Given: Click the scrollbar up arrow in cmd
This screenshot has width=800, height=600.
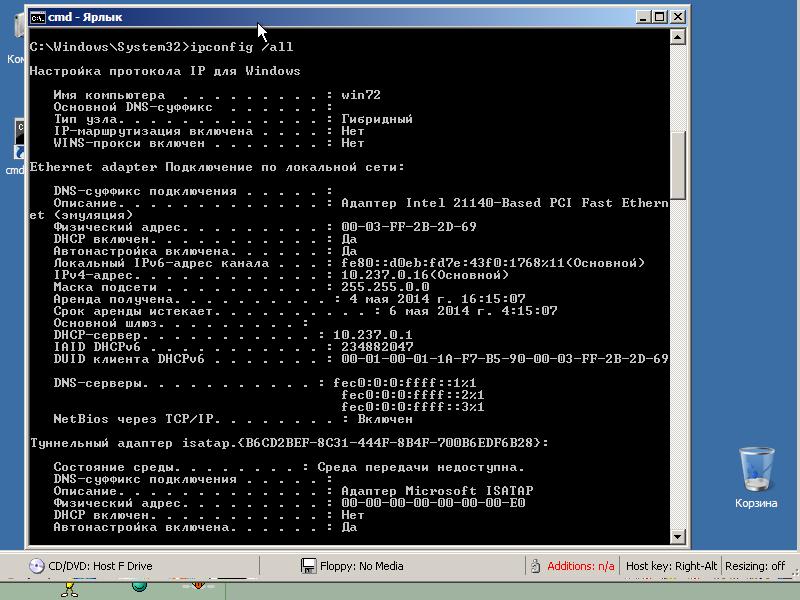Looking at the screenshot, I should point(678,37).
